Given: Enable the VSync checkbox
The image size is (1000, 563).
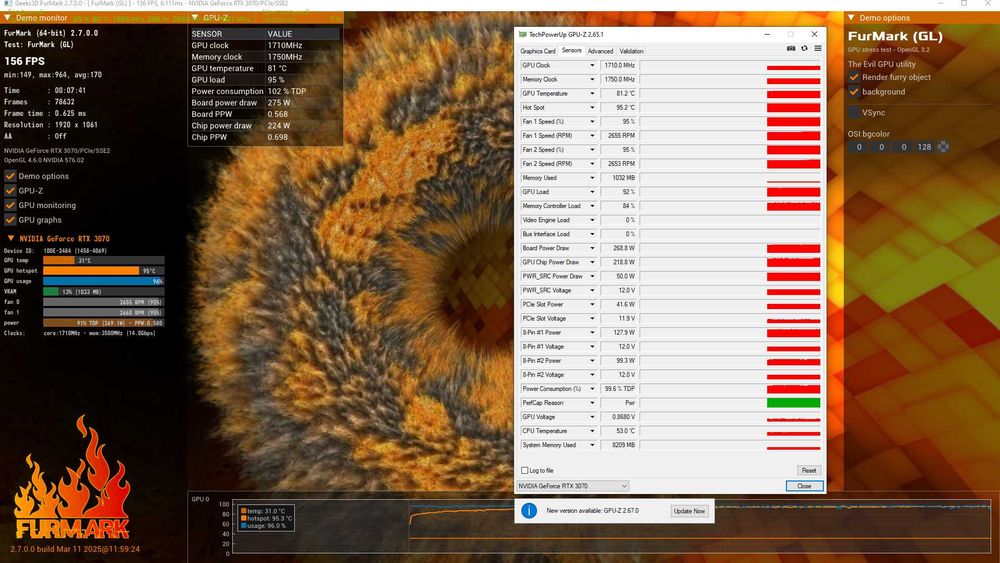Looking at the screenshot, I should point(854,112).
